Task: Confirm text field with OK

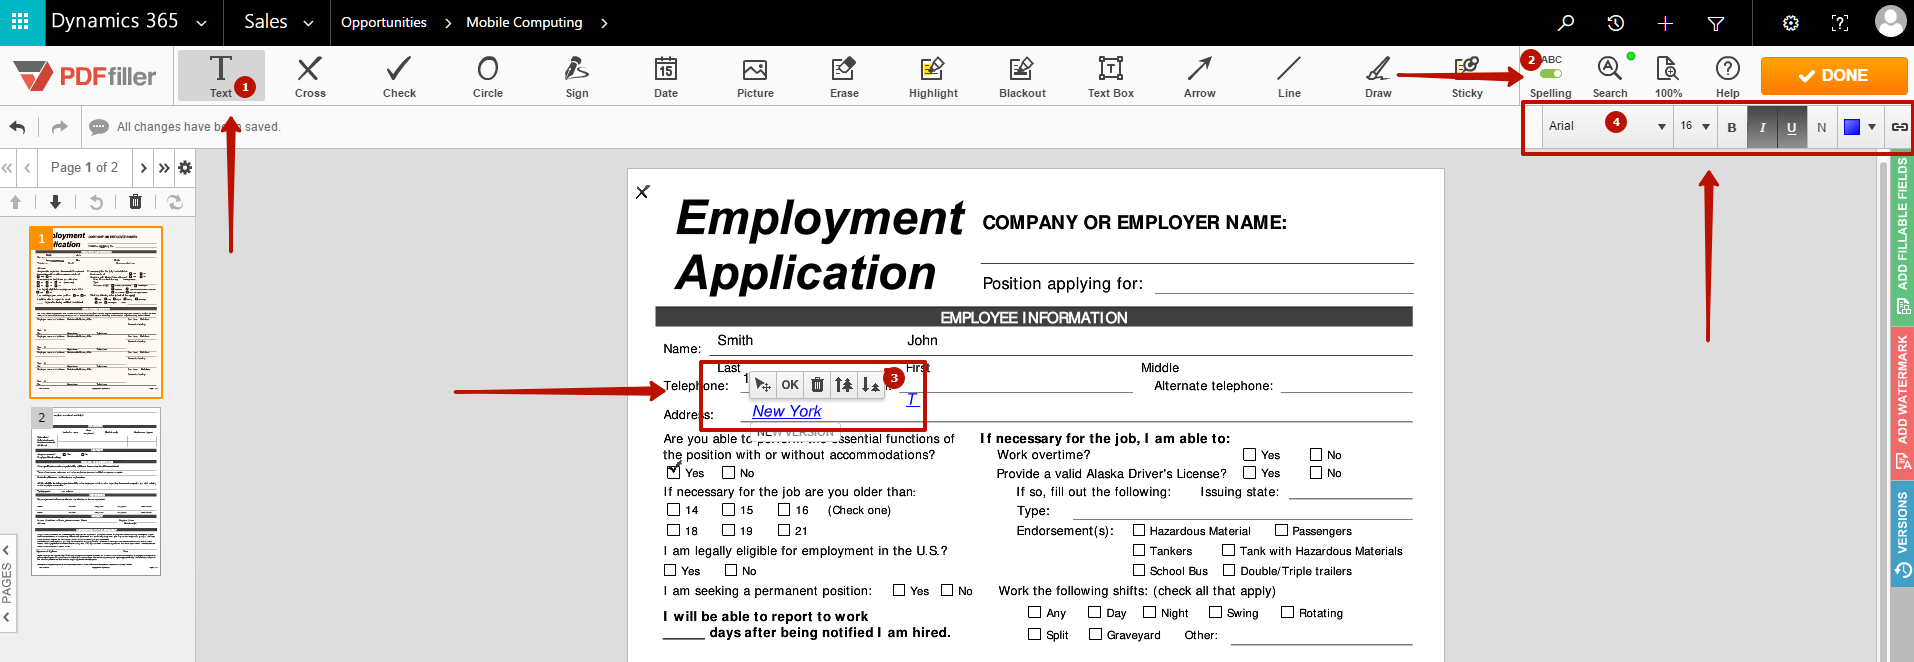Action: [x=790, y=385]
